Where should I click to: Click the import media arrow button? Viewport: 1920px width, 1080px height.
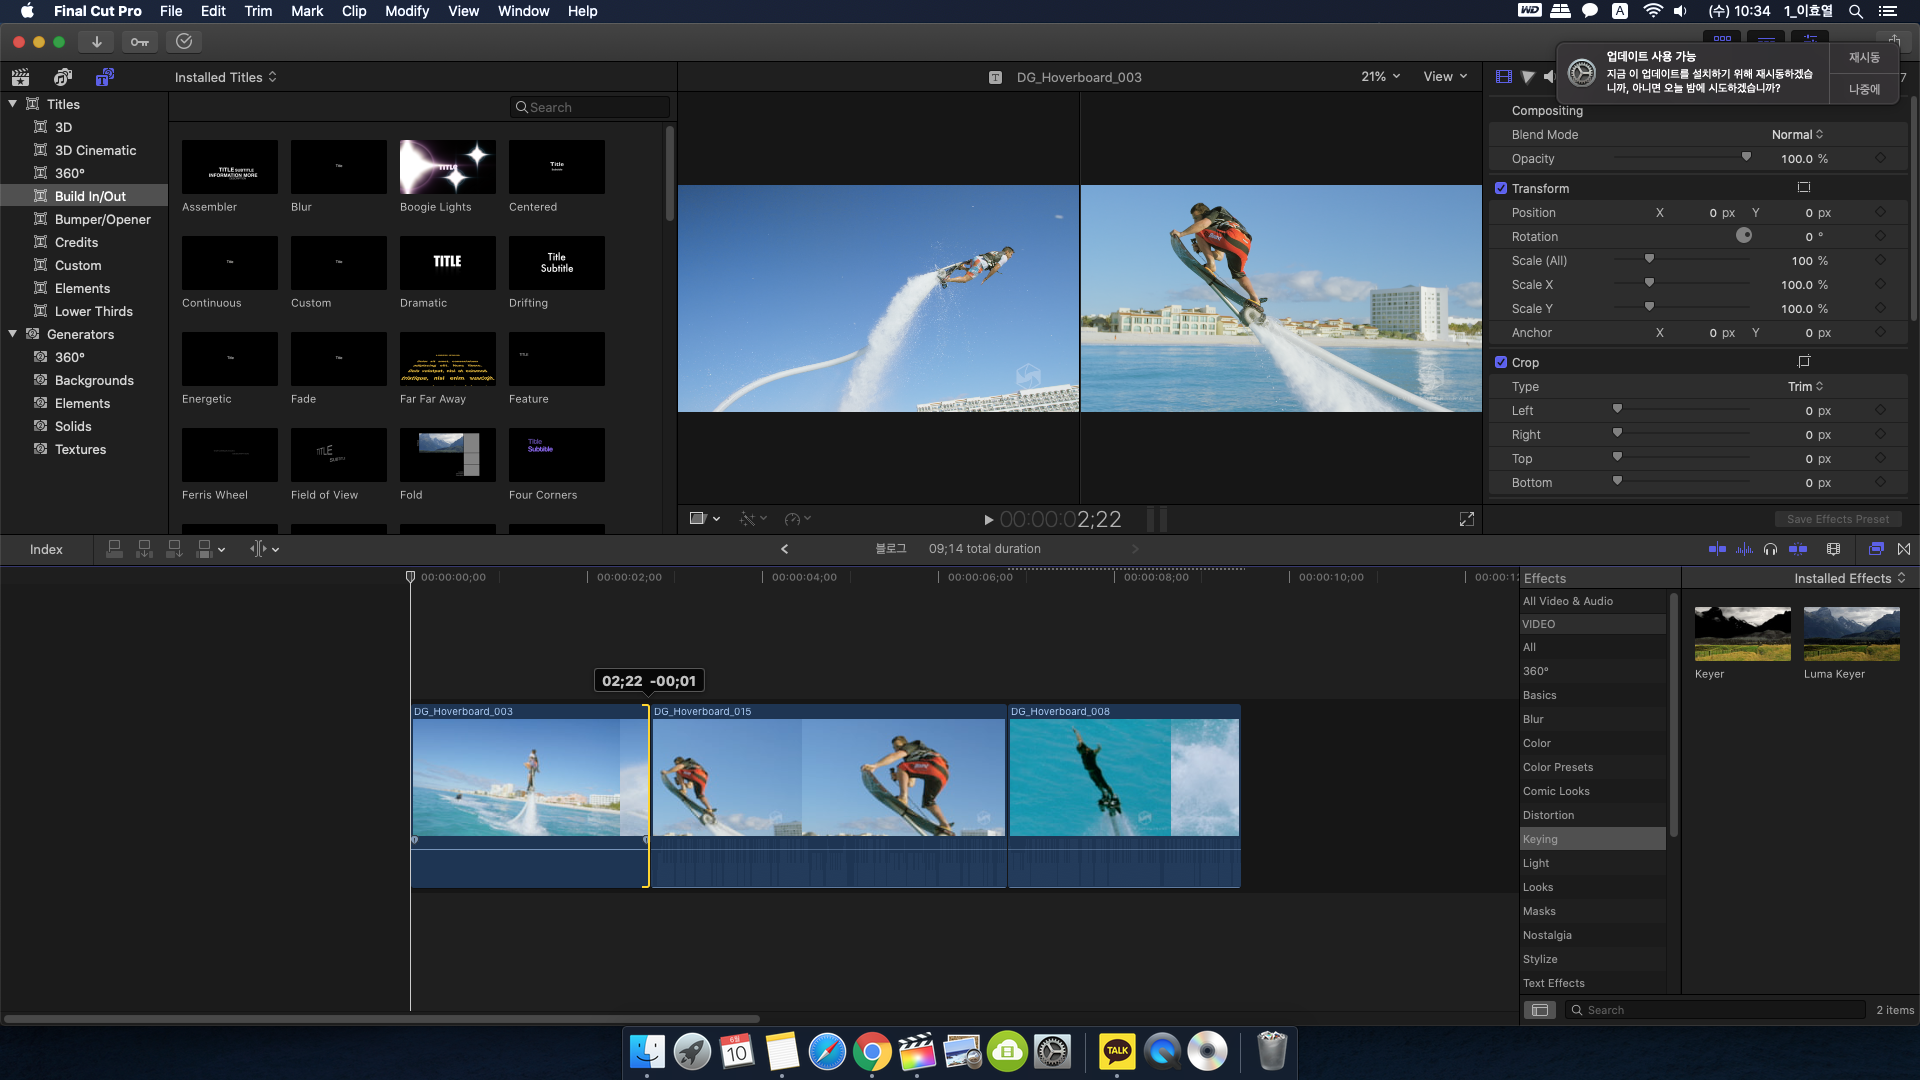coord(96,42)
